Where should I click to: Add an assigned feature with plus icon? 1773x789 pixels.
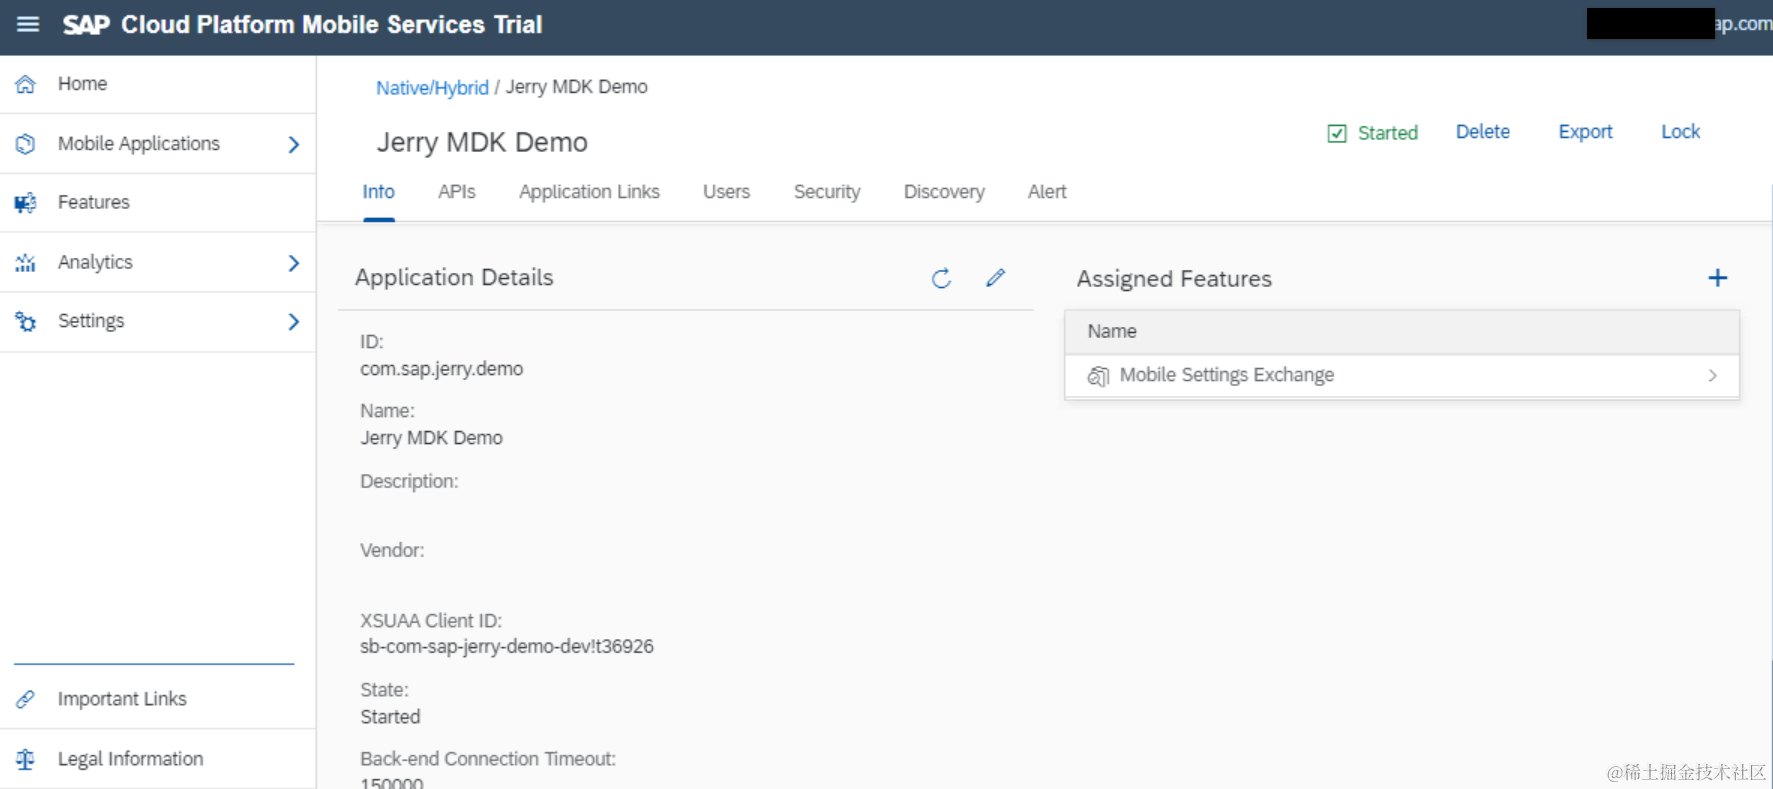(1717, 278)
